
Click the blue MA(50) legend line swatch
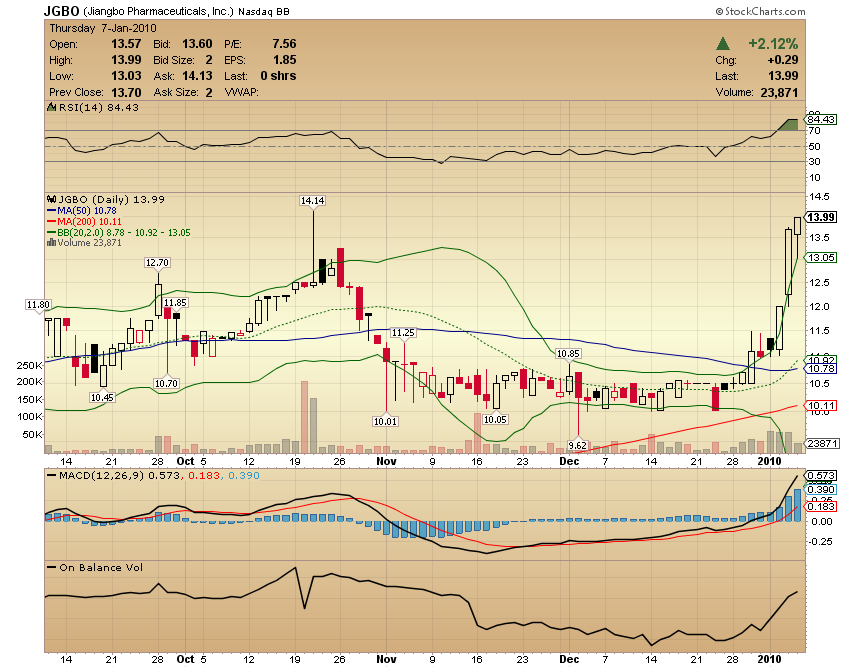pyautogui.click(x=51, y=210)
